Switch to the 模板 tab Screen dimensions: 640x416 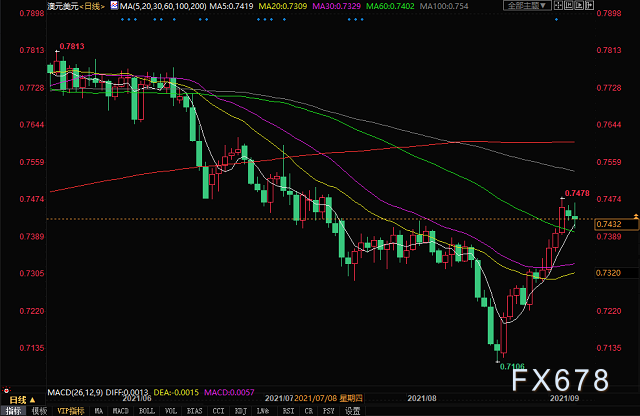(x=40, y=410)
